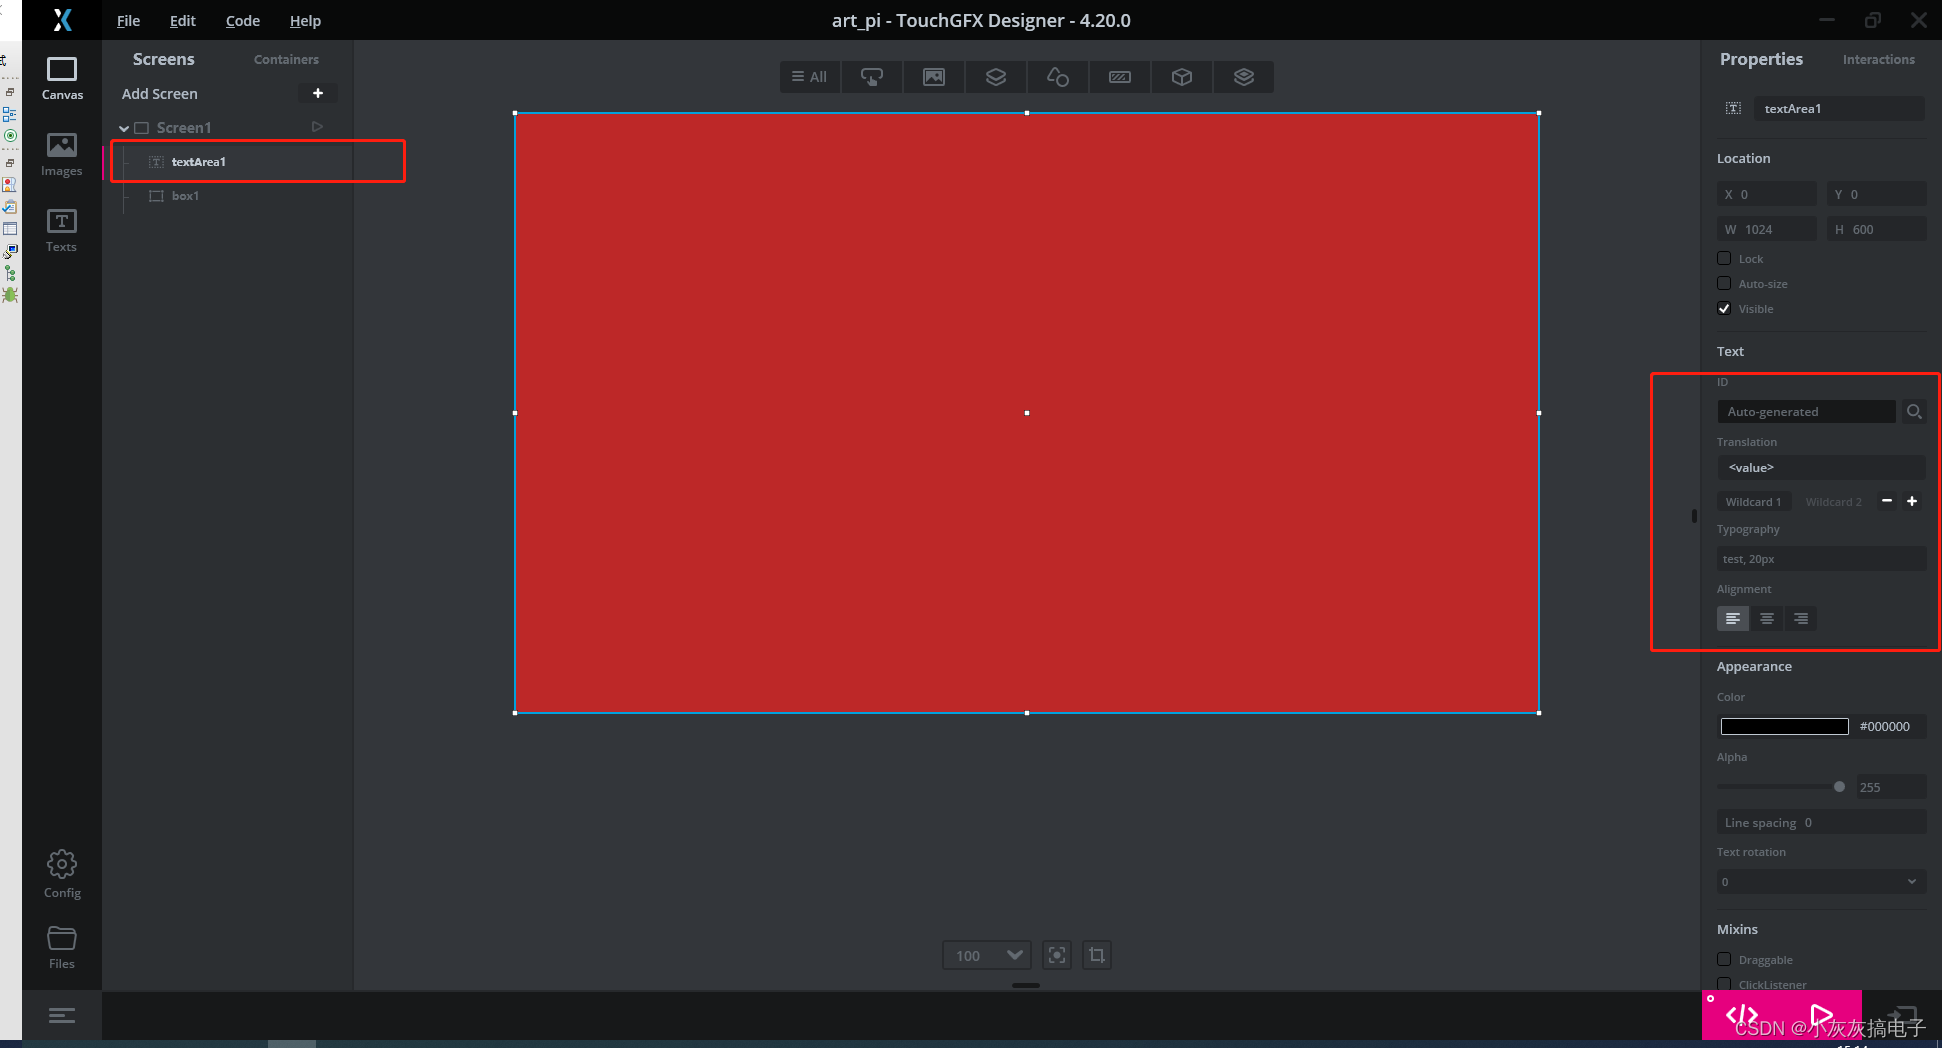This screenshot has height=1048, width=1942.
Task: Set text alignment to right
Action: 1801,619
